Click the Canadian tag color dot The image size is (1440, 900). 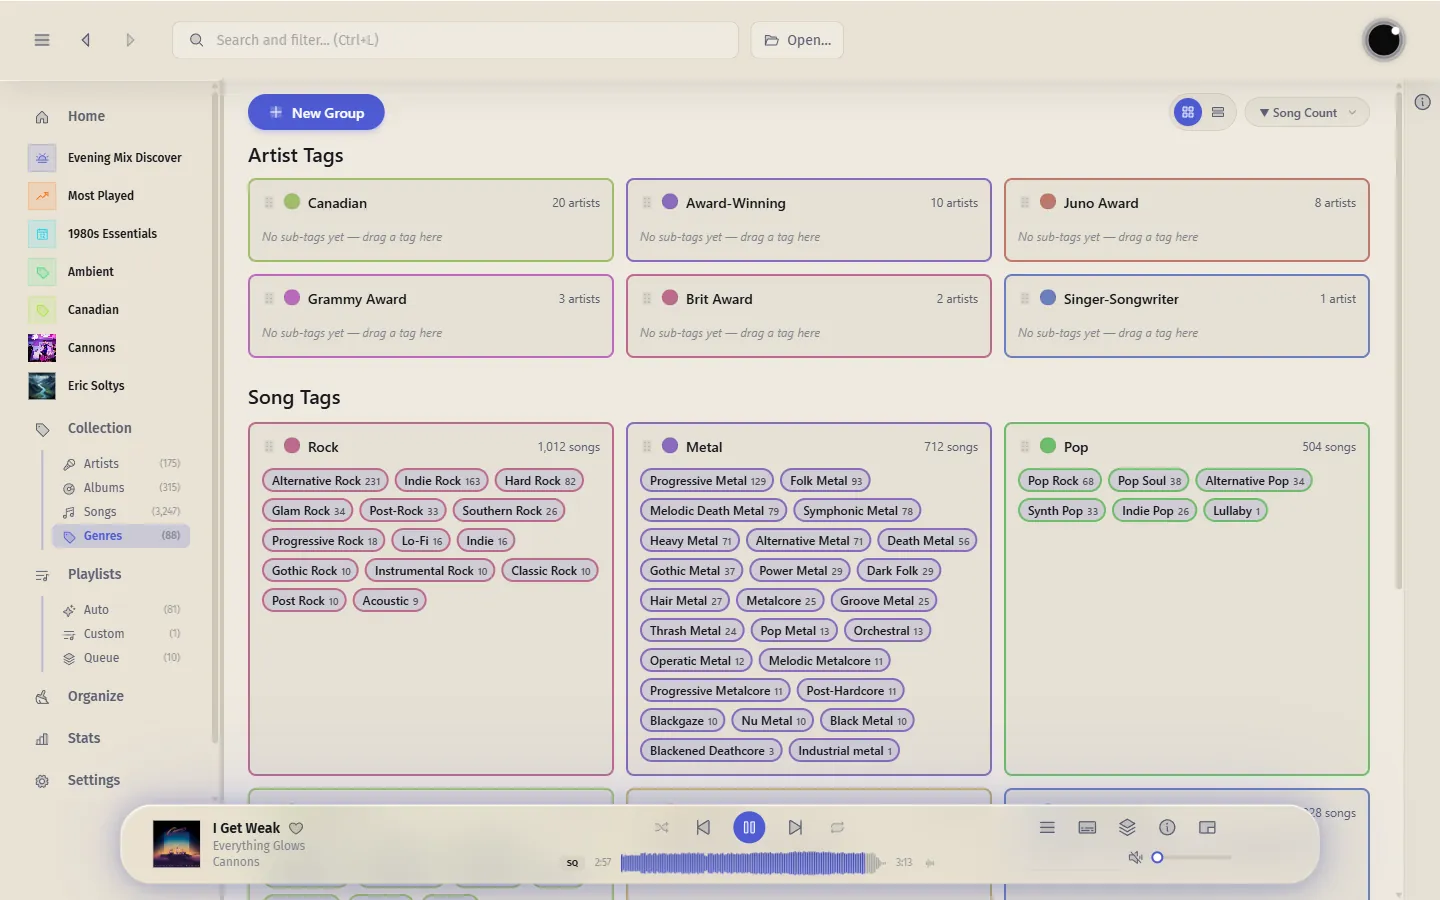click(292, 201)
